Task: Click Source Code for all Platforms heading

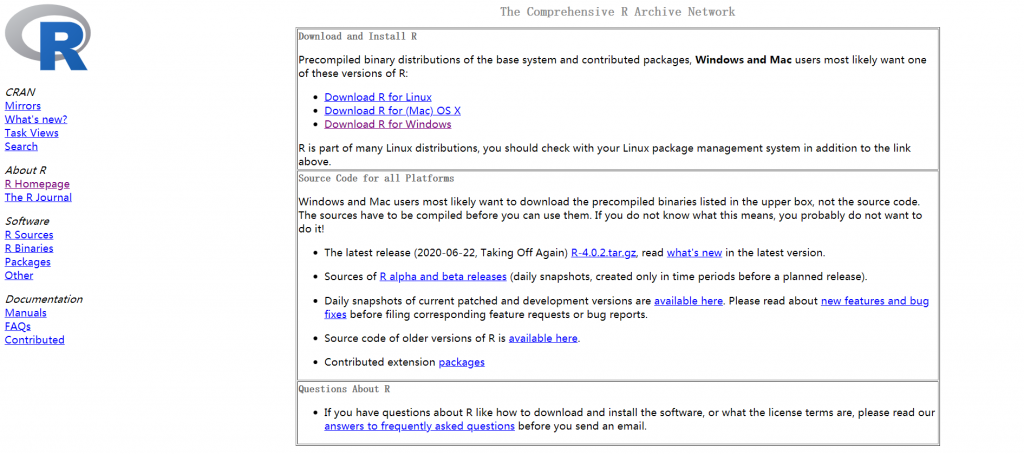Action: click(x=376, y=178)
